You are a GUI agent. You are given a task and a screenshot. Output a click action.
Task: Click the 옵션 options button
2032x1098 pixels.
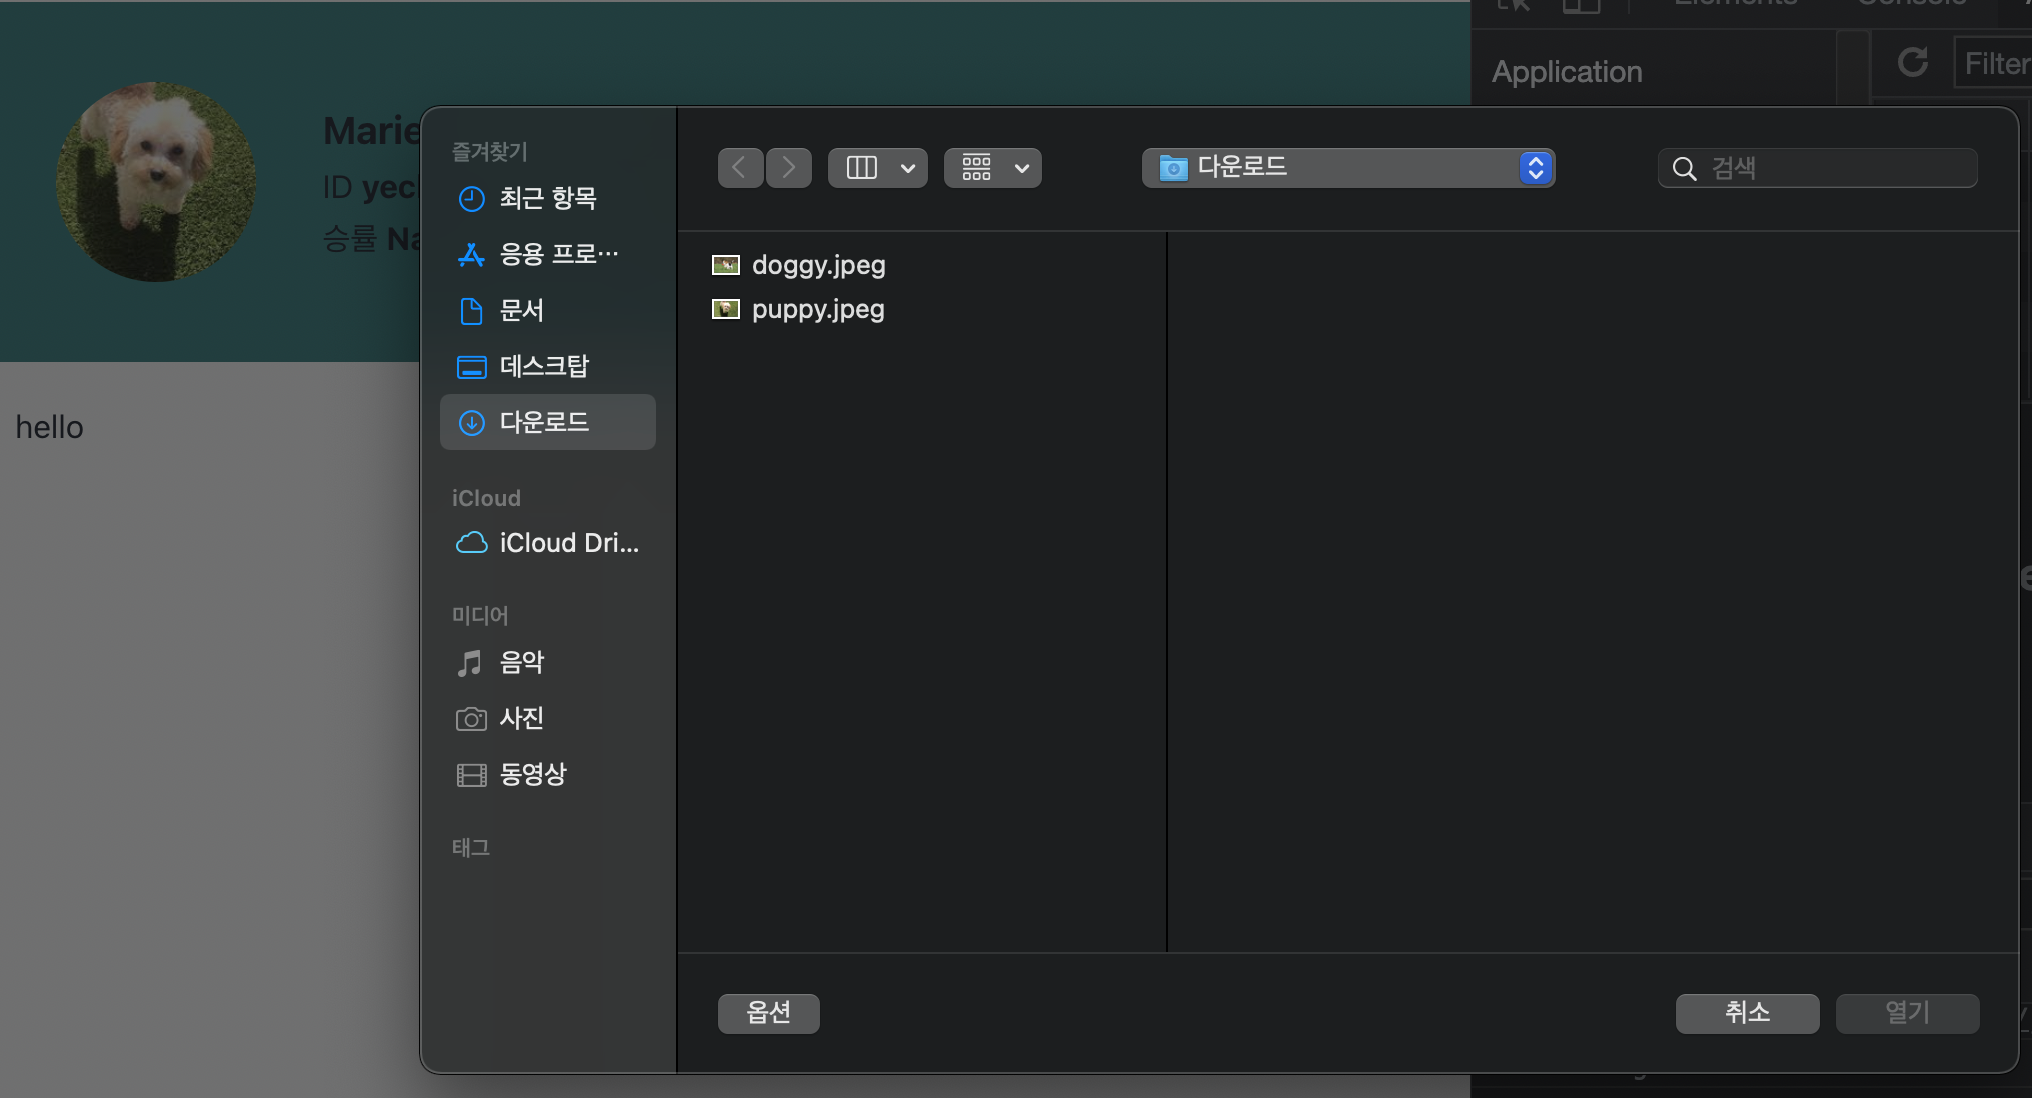pyautogui.click(x=768, y=1013)
